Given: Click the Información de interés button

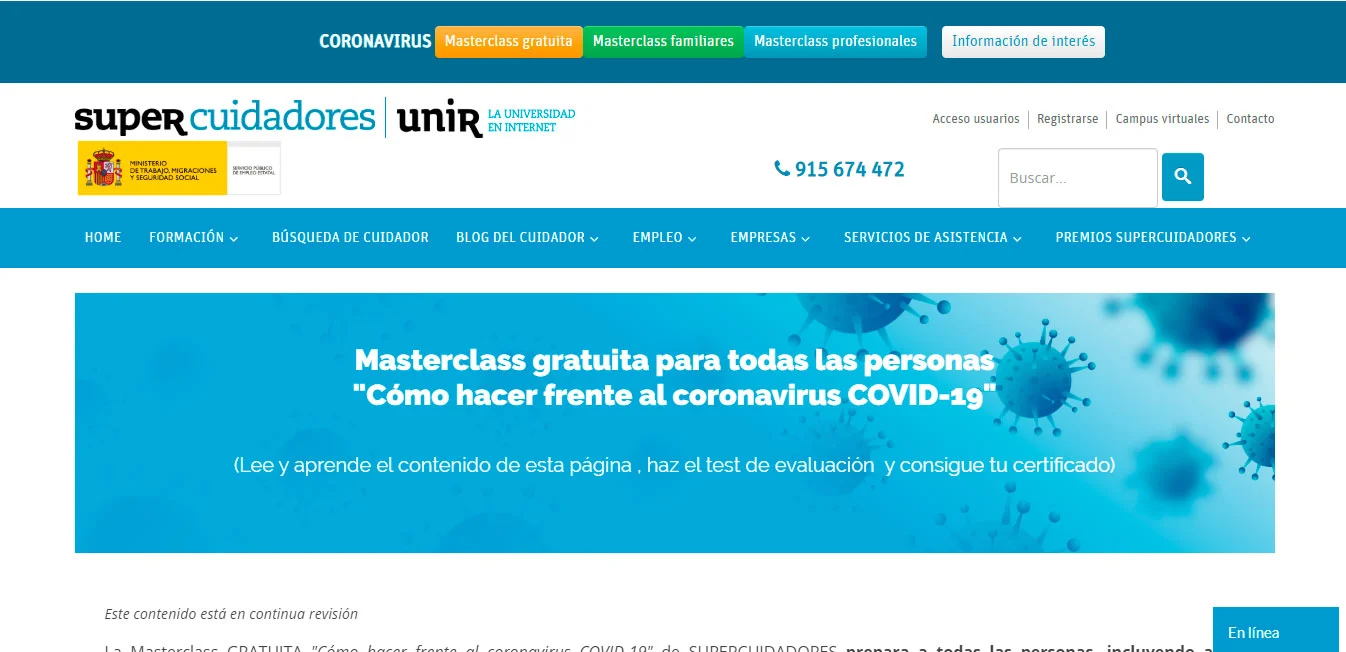Looking at the screenshot, I should pos(1023,42).
